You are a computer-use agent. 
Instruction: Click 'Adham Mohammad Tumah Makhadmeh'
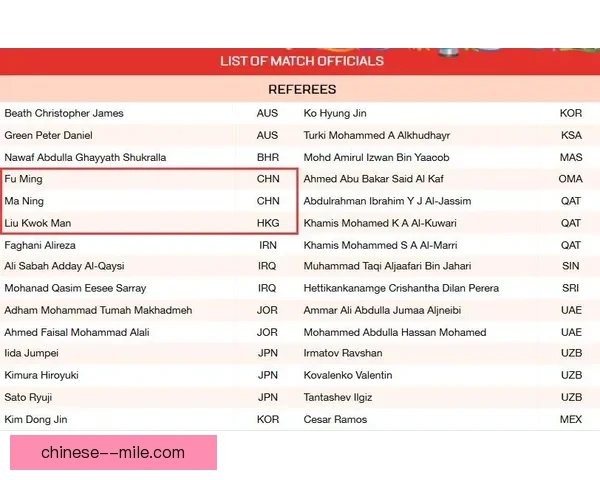coord(98,310)
